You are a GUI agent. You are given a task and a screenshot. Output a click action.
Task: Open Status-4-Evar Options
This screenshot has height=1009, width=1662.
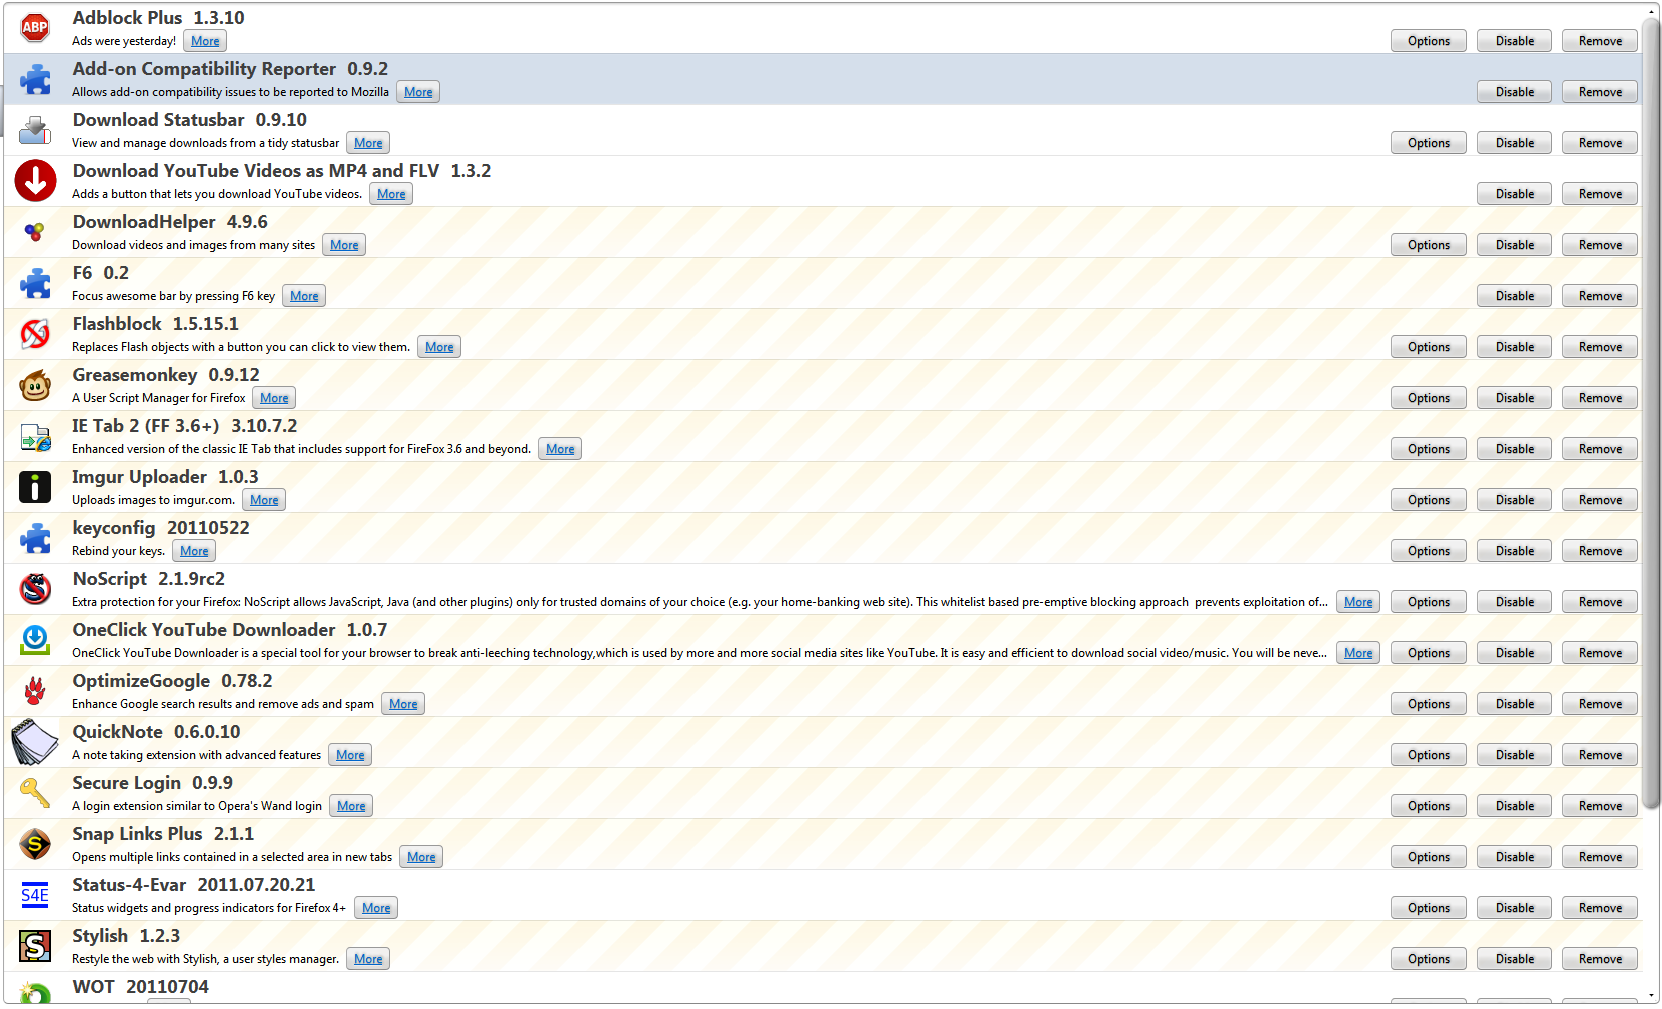[1428, 908]
